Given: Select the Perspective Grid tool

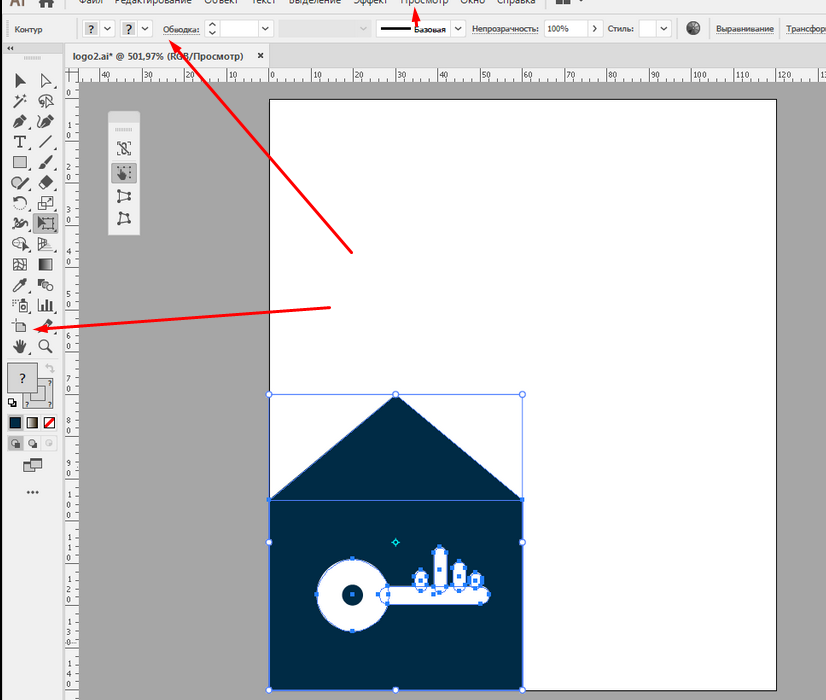Looking at the screenshot, I should point(45,244).
